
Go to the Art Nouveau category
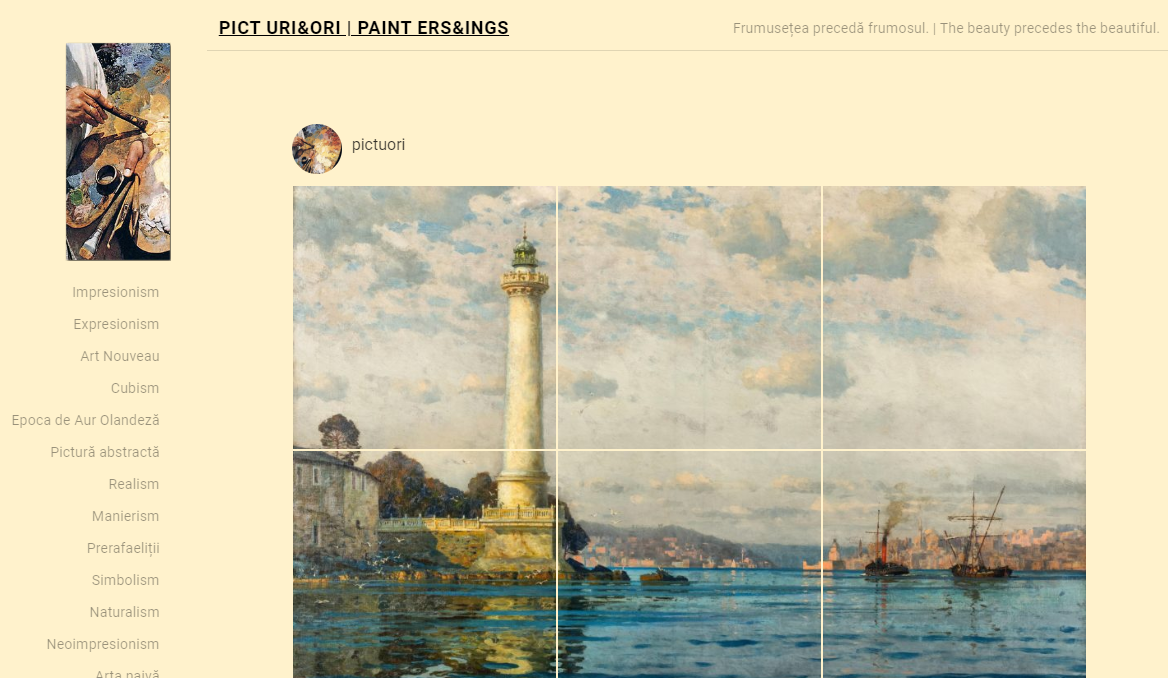120,356
